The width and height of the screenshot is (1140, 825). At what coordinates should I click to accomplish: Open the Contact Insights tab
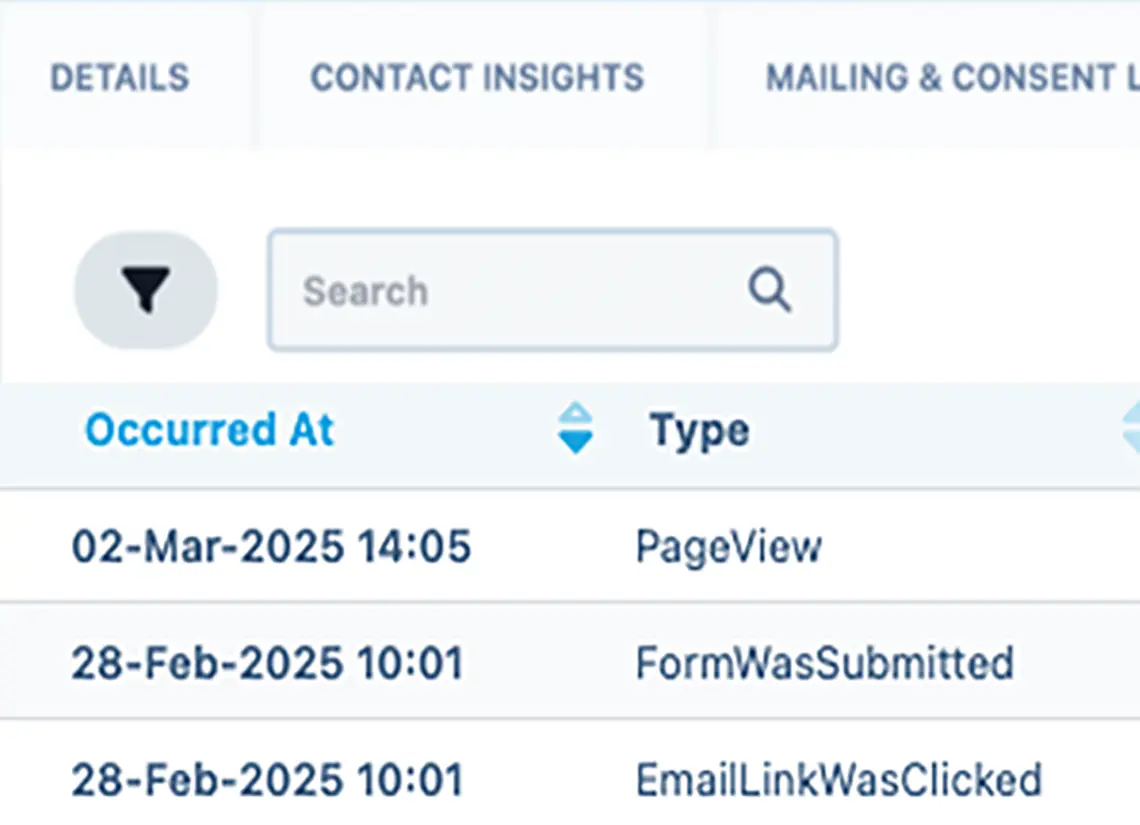pyautogui.click(x=477, y=78)
